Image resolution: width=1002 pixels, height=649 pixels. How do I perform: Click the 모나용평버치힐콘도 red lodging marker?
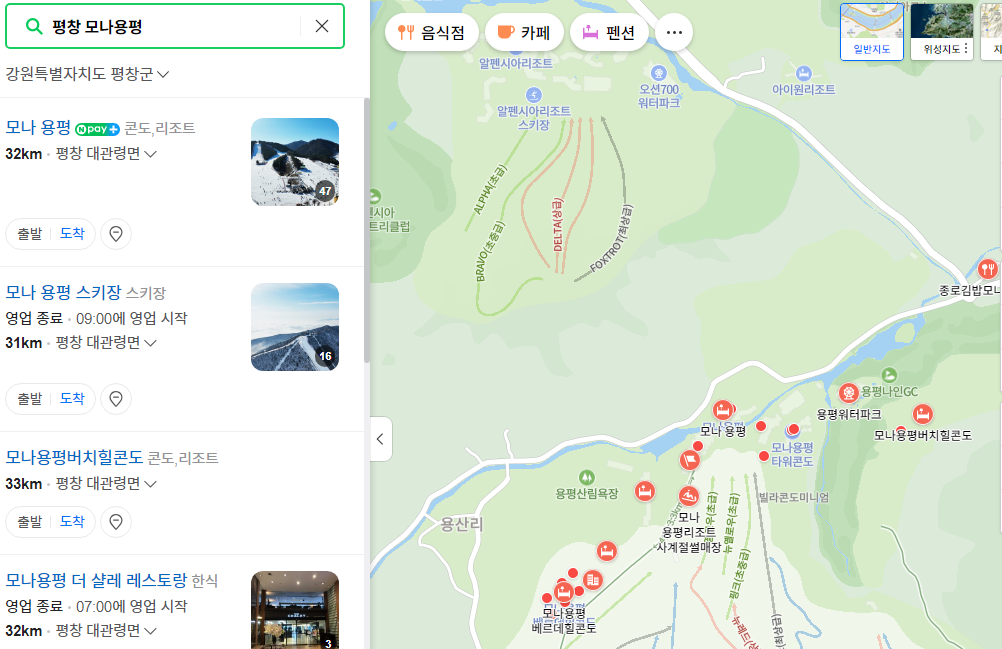(x=922, y=414)
